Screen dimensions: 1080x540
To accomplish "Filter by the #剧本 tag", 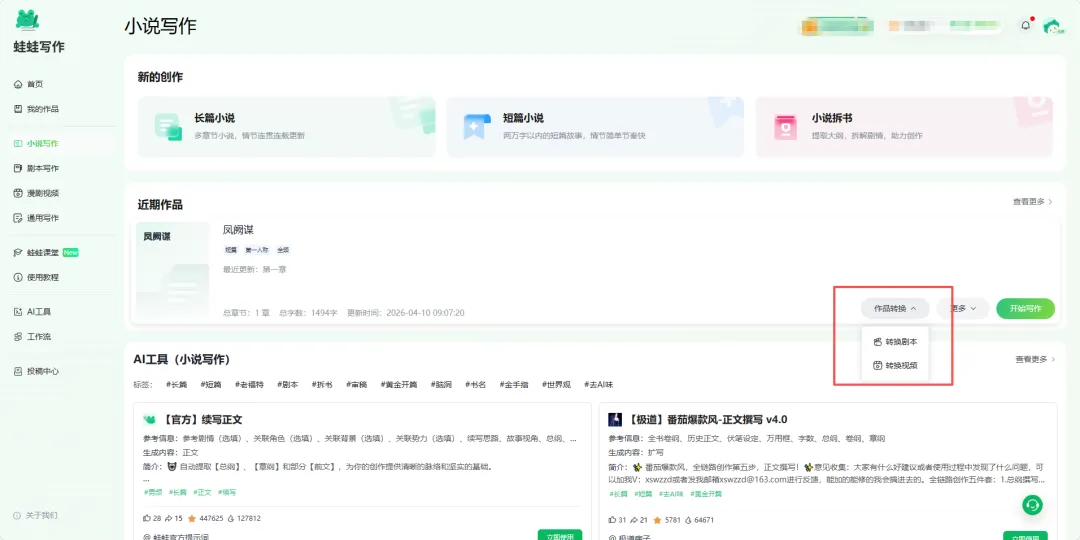I will (x=288, y=384).
